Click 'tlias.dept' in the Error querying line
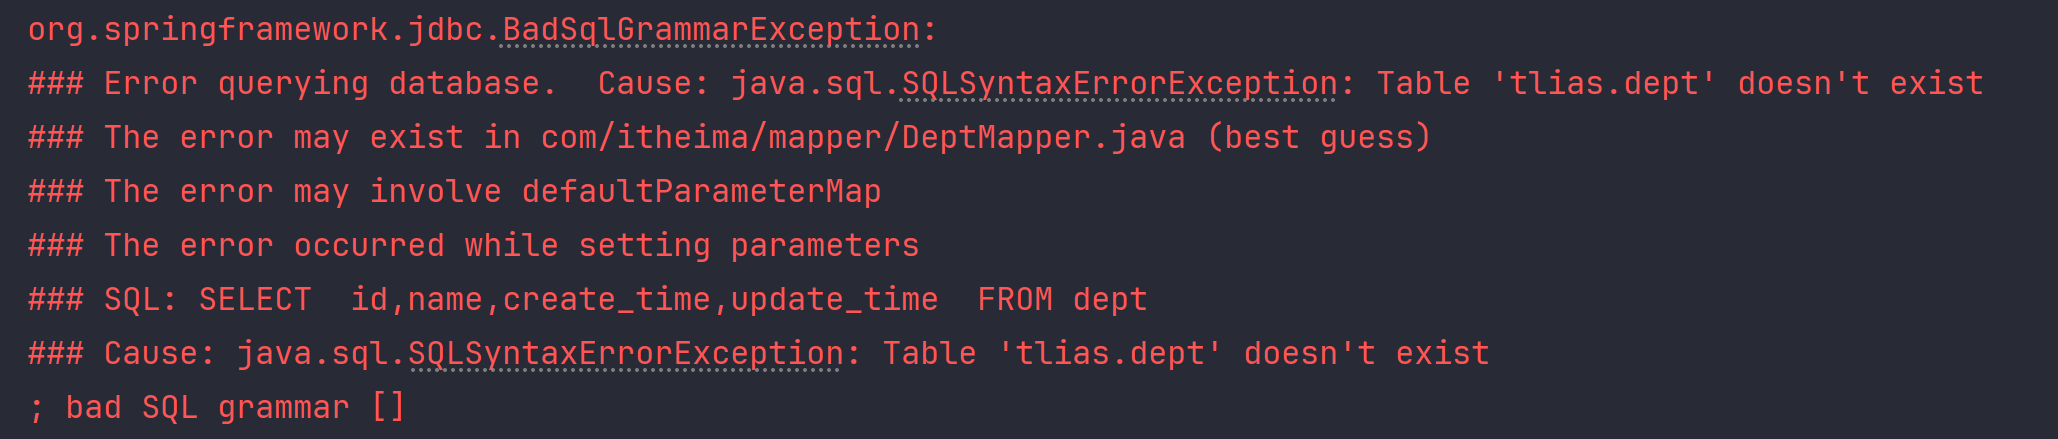Viewport: 2058px width, 439px height. click(x=1603, y=84)
